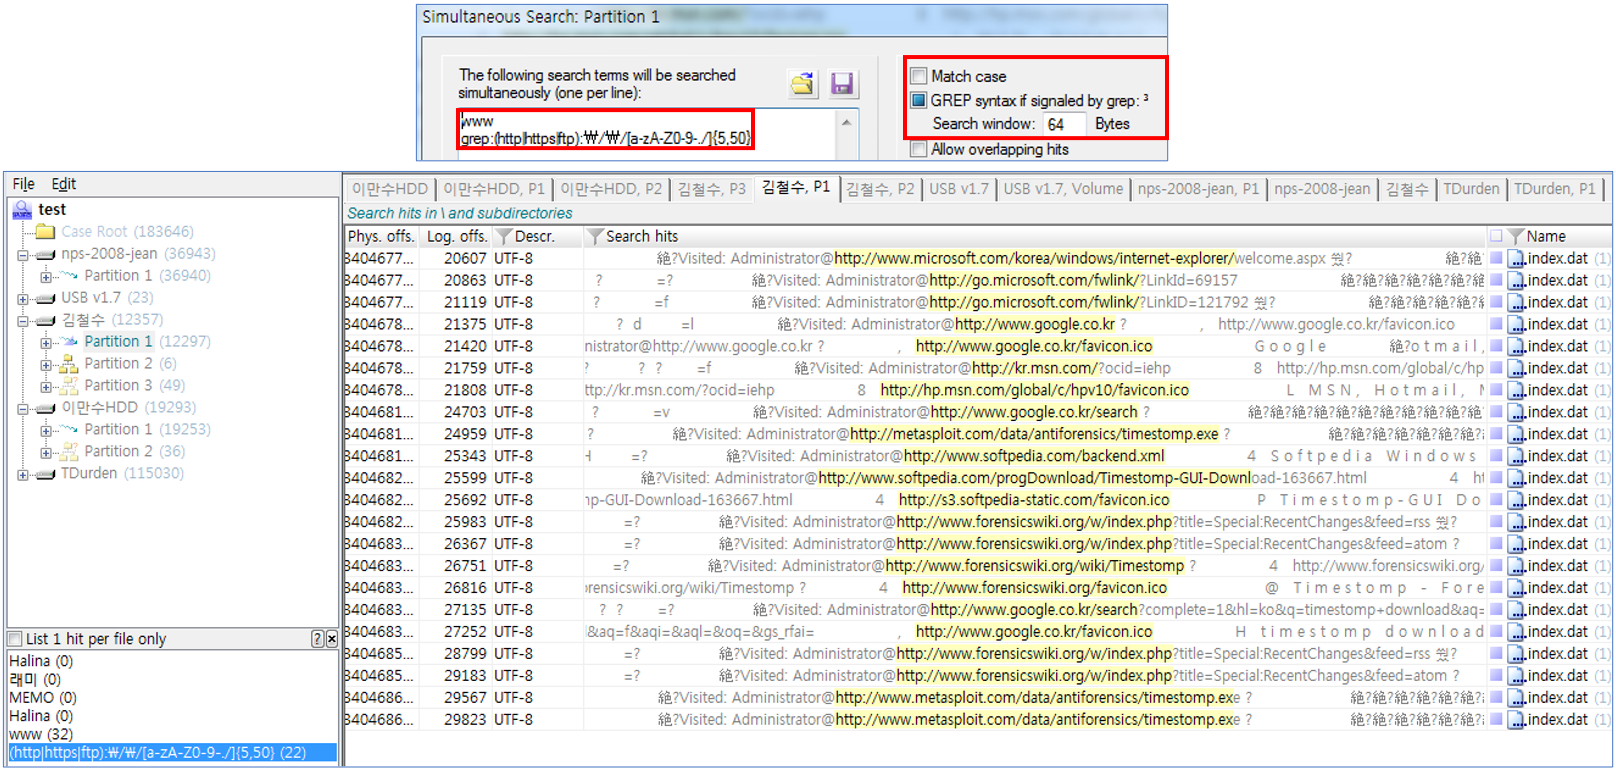Click index.dat file icon in row offset 25692

point(1516,501)
